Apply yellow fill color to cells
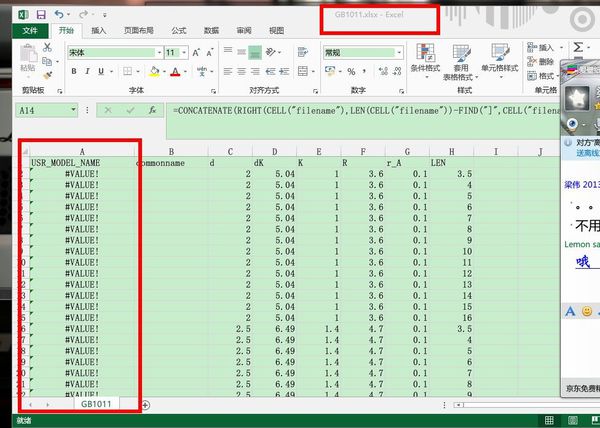The width and height of the screenshot is (600, 428). point(154,71)
